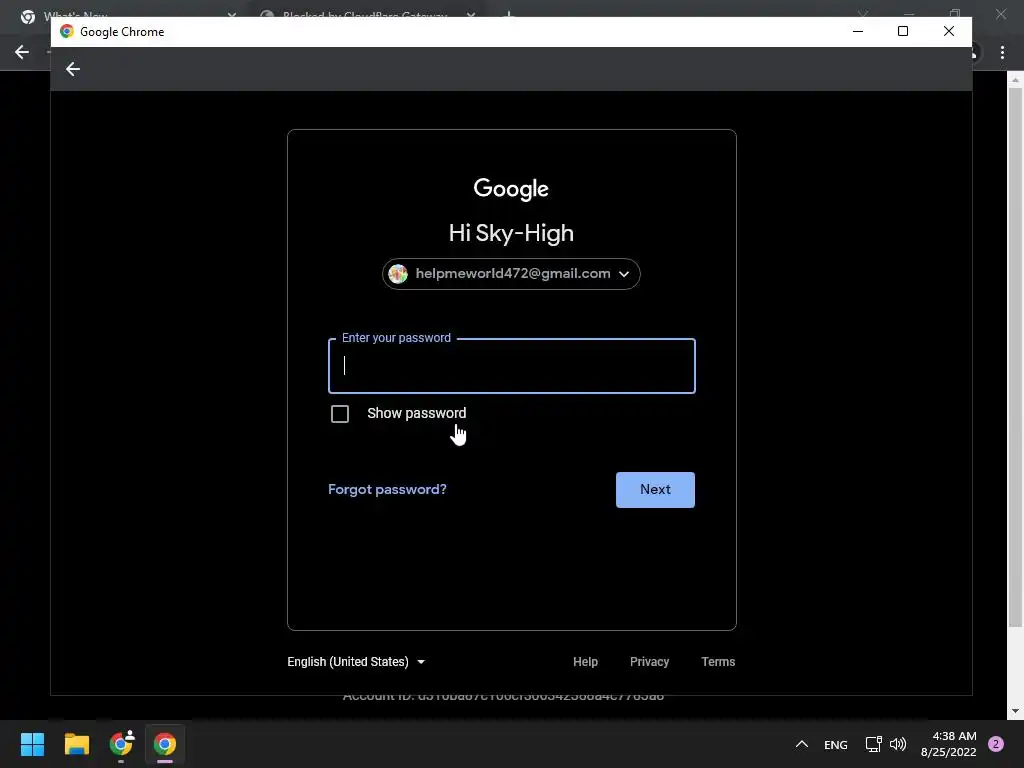Open the network status tray icon
The height and width of the screenshot is (768, 1024).
point(873,744)
